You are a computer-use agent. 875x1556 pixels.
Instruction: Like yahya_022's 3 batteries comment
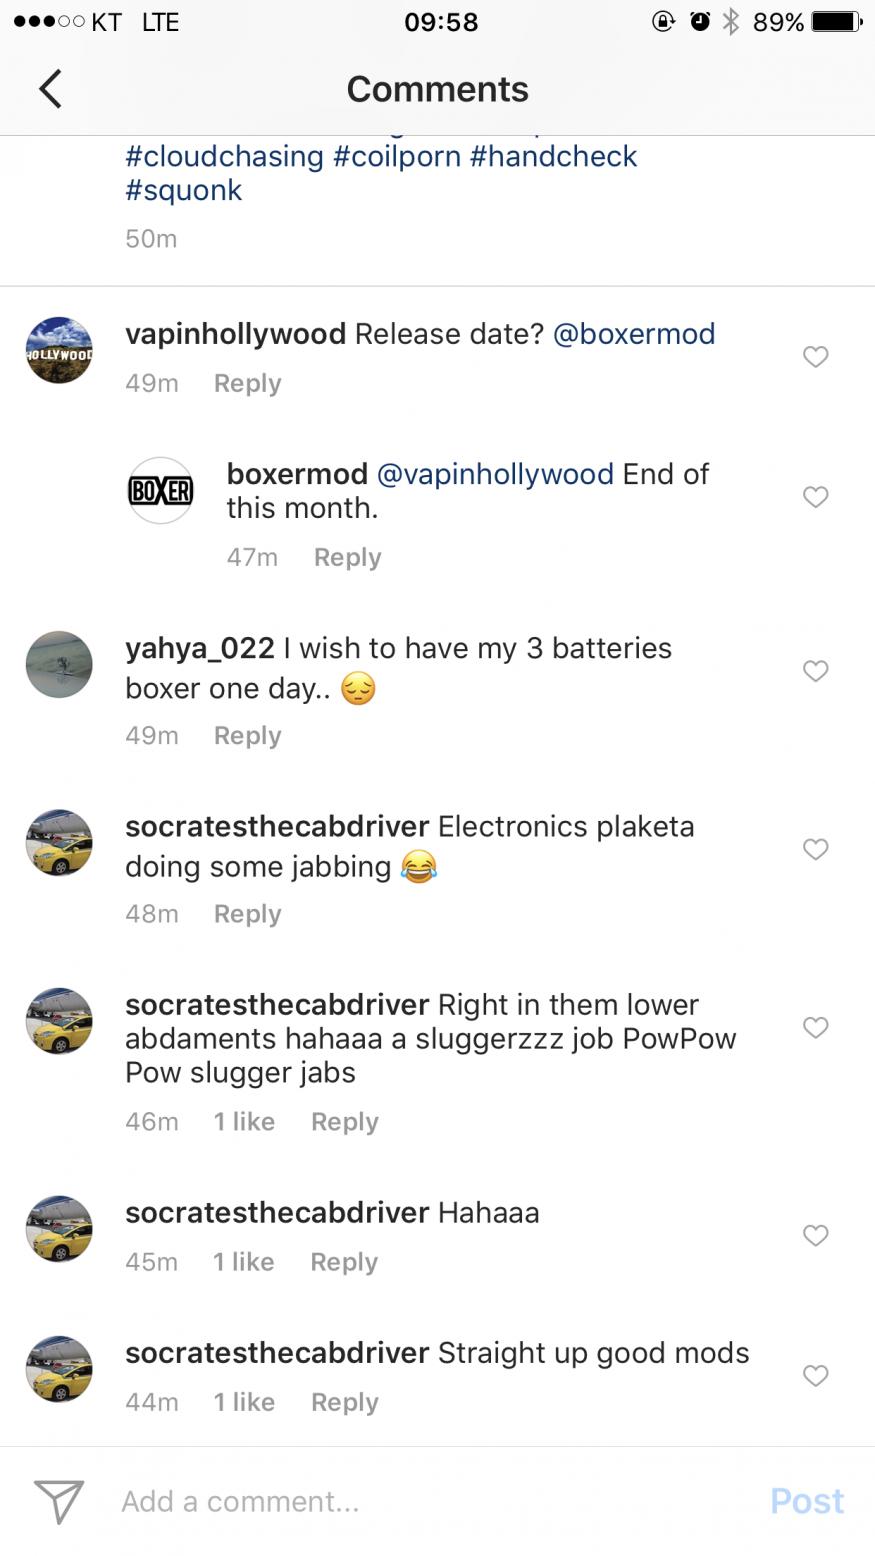(816, 671)
